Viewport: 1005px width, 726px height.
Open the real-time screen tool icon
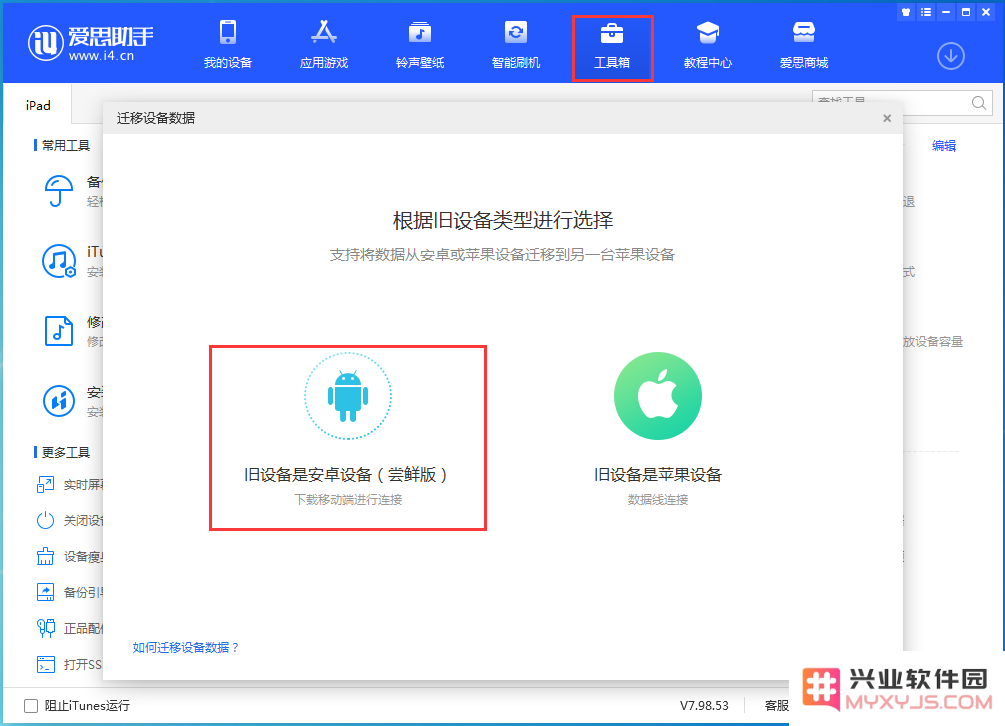click(x=45, y=484)
